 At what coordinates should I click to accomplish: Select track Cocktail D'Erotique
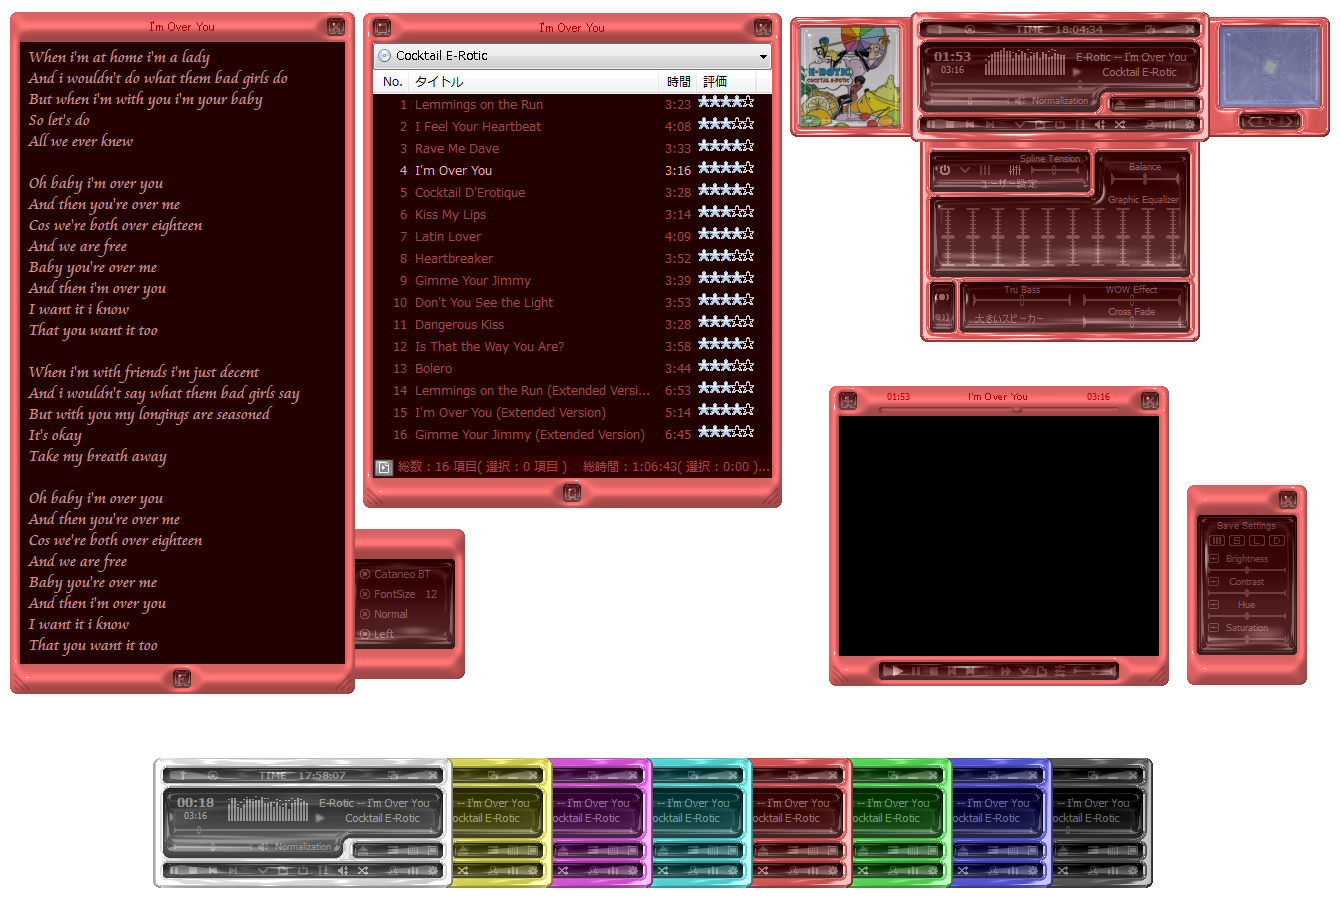coord(470,192)
